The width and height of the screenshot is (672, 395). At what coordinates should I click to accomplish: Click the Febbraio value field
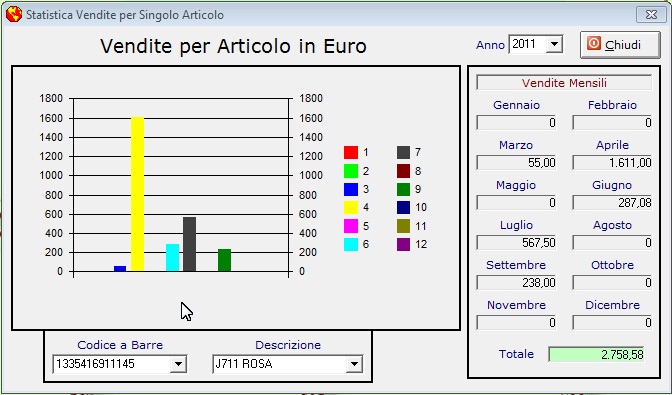click(x=612, y=123)
